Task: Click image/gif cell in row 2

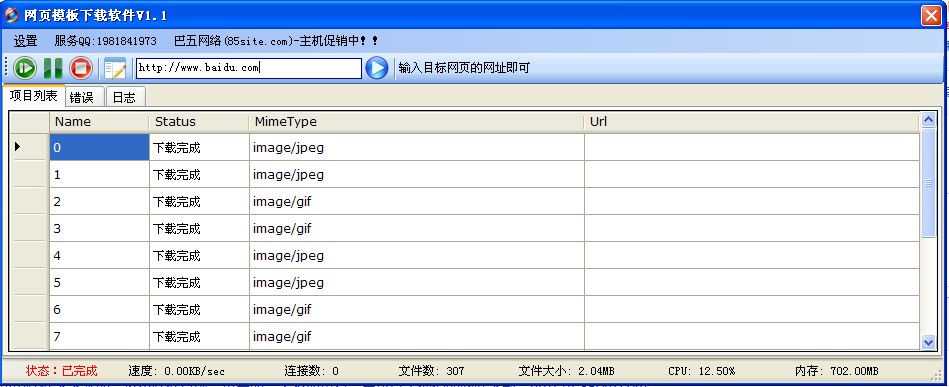Action: tap(416, 202)
